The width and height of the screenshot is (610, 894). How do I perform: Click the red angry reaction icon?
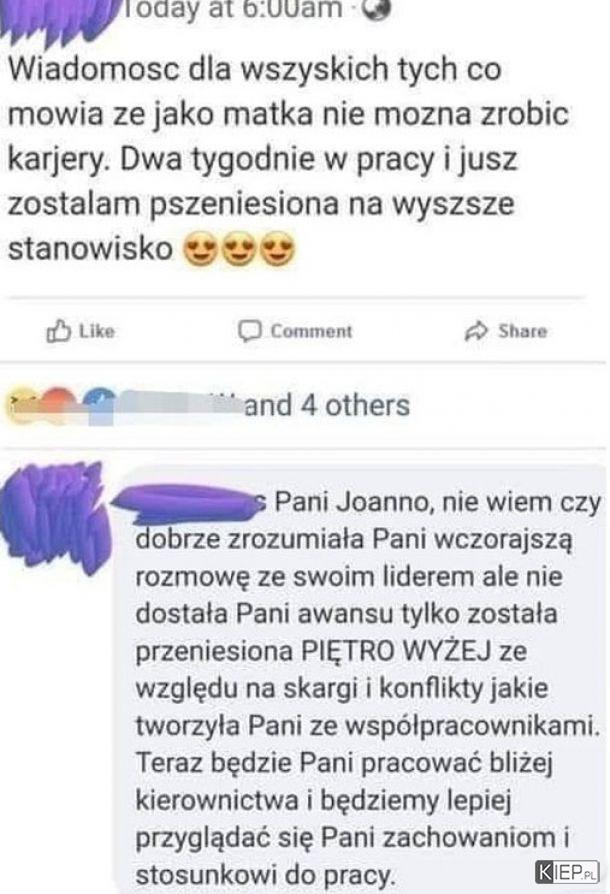[59, 405]
